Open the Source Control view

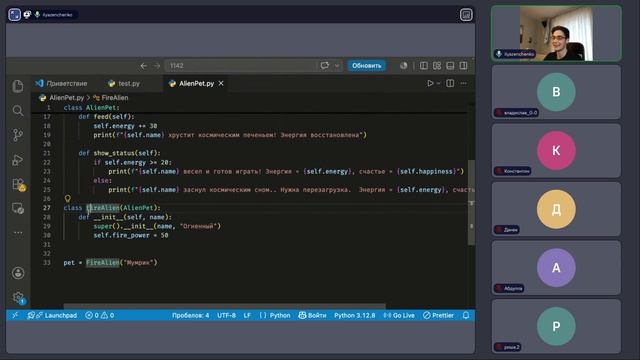click(18, 135)
